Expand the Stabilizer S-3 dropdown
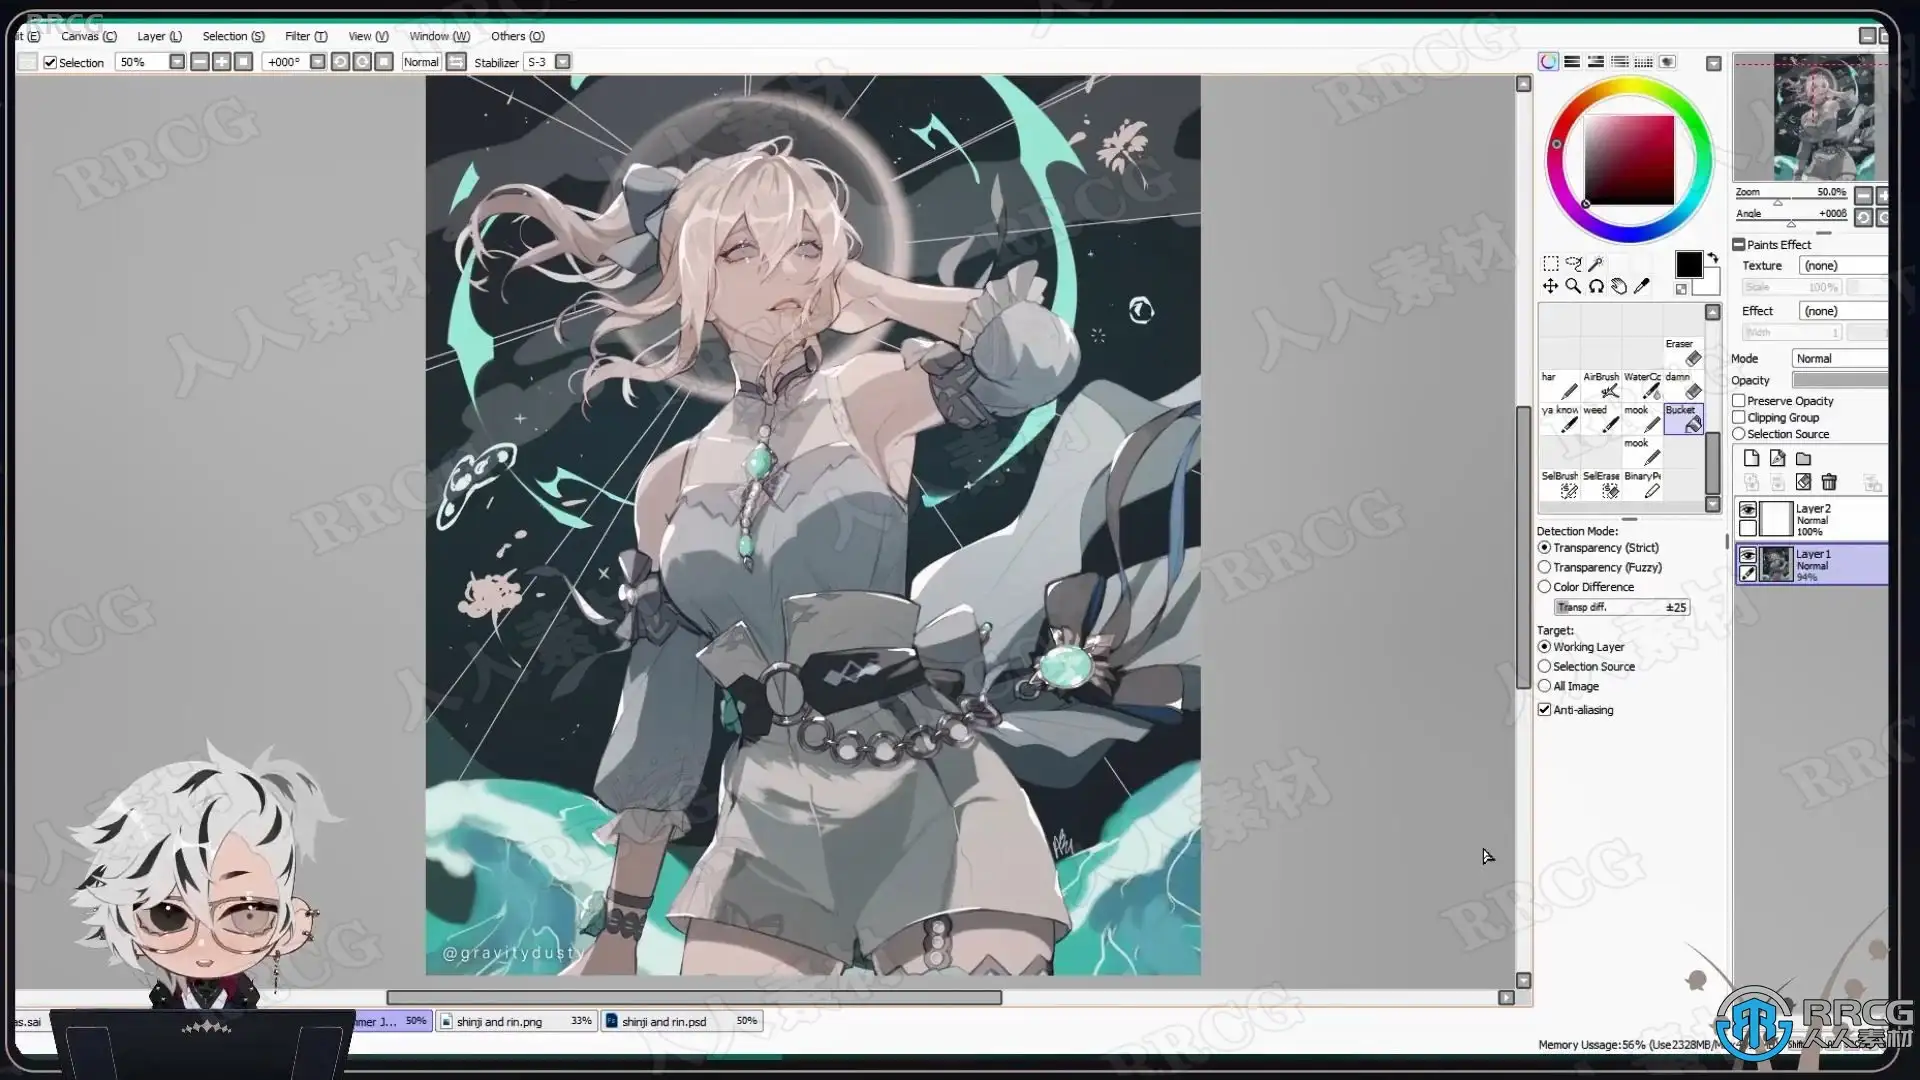 tap(563, 62)
